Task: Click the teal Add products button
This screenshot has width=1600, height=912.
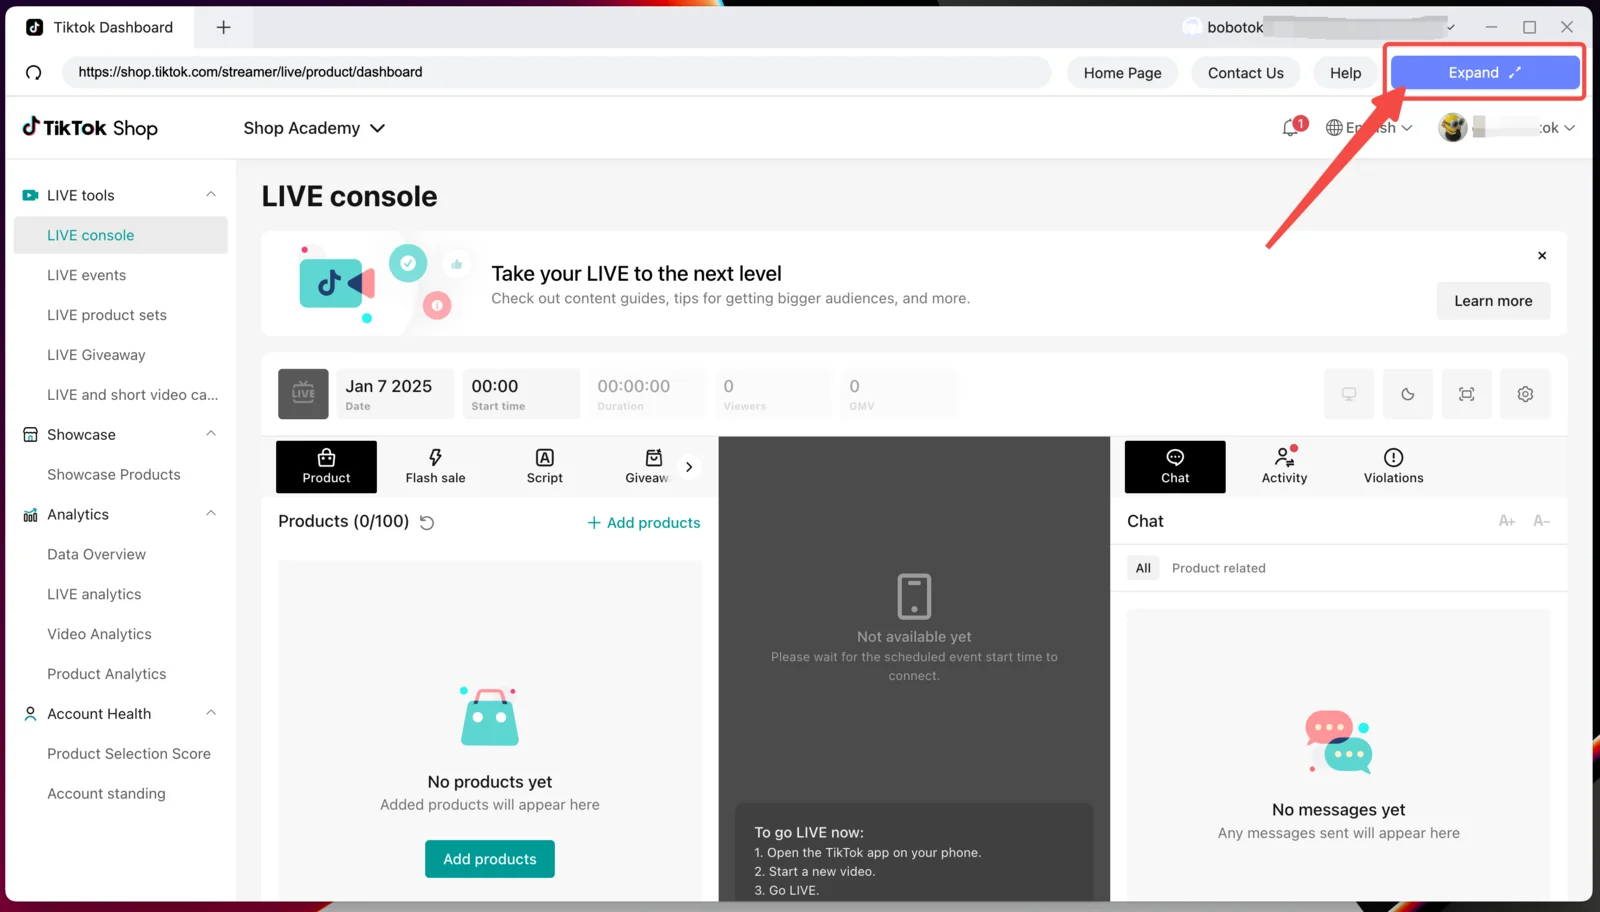Action: click(490, 859)
